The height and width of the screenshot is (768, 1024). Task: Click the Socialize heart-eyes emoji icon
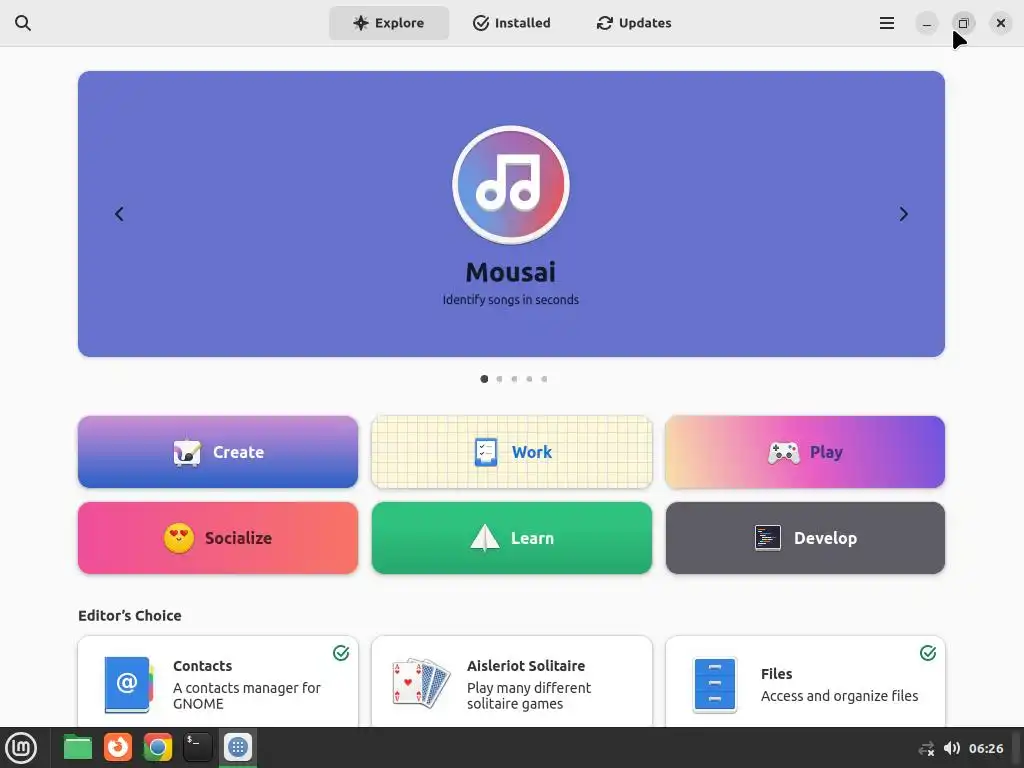click(179, 538)
